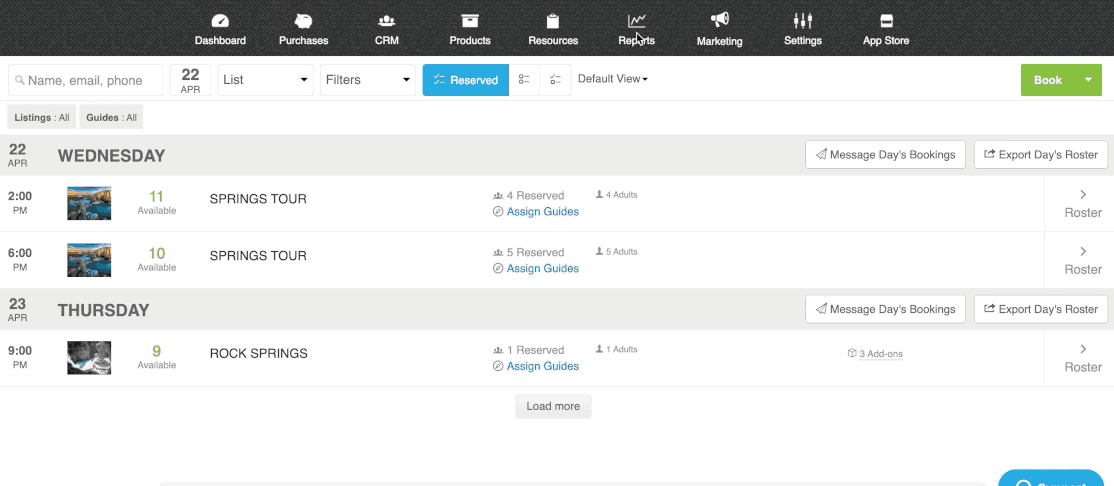Click the add-ons box icon for Rock Springs
Viewport: 1114px width, 486px height.
coord(852,353)
